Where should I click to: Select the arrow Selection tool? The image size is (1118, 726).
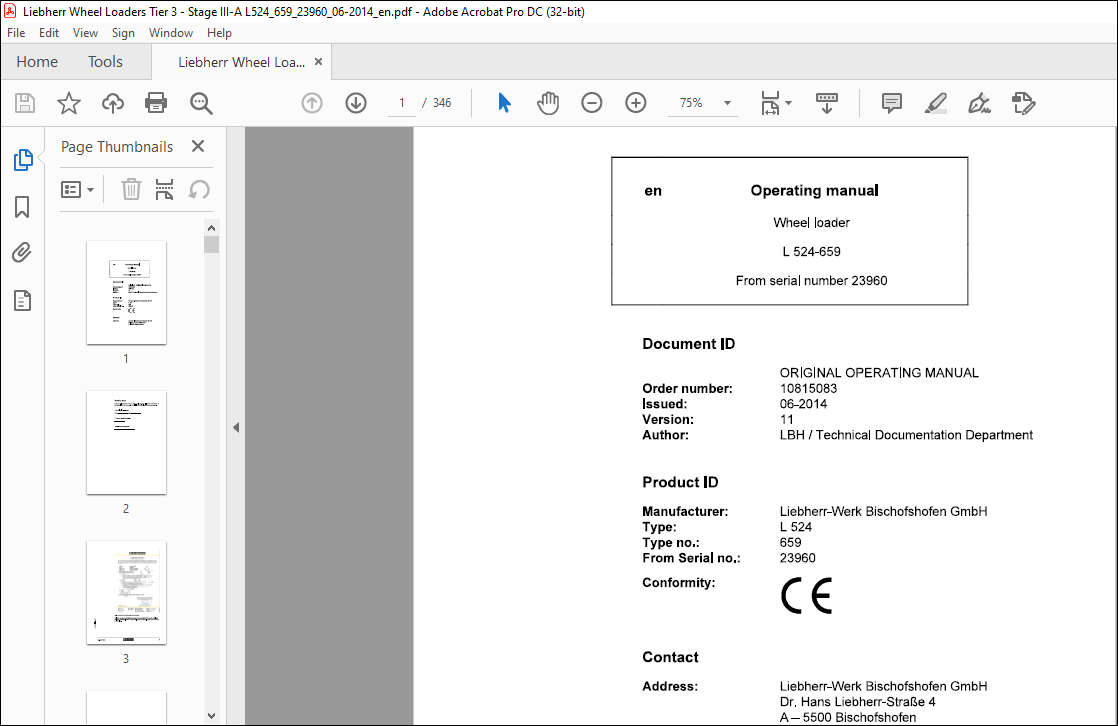point(504,103)
